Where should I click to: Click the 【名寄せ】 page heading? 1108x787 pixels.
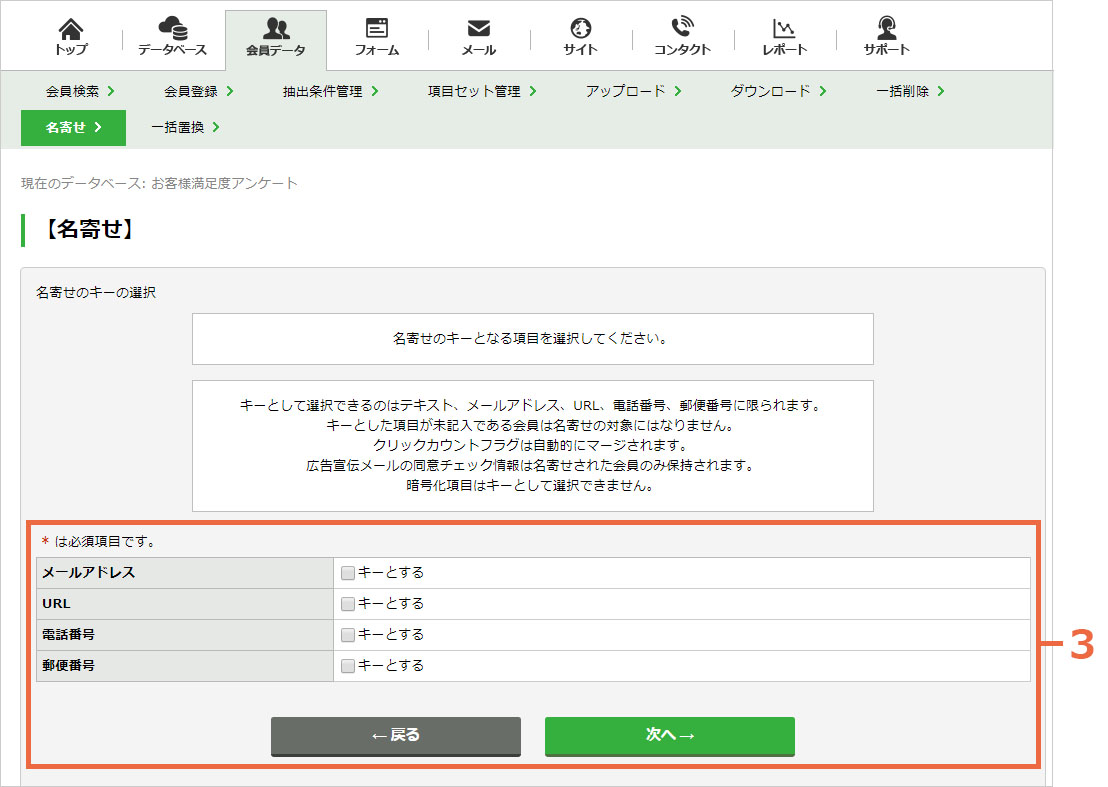click(x=88, y=230)
